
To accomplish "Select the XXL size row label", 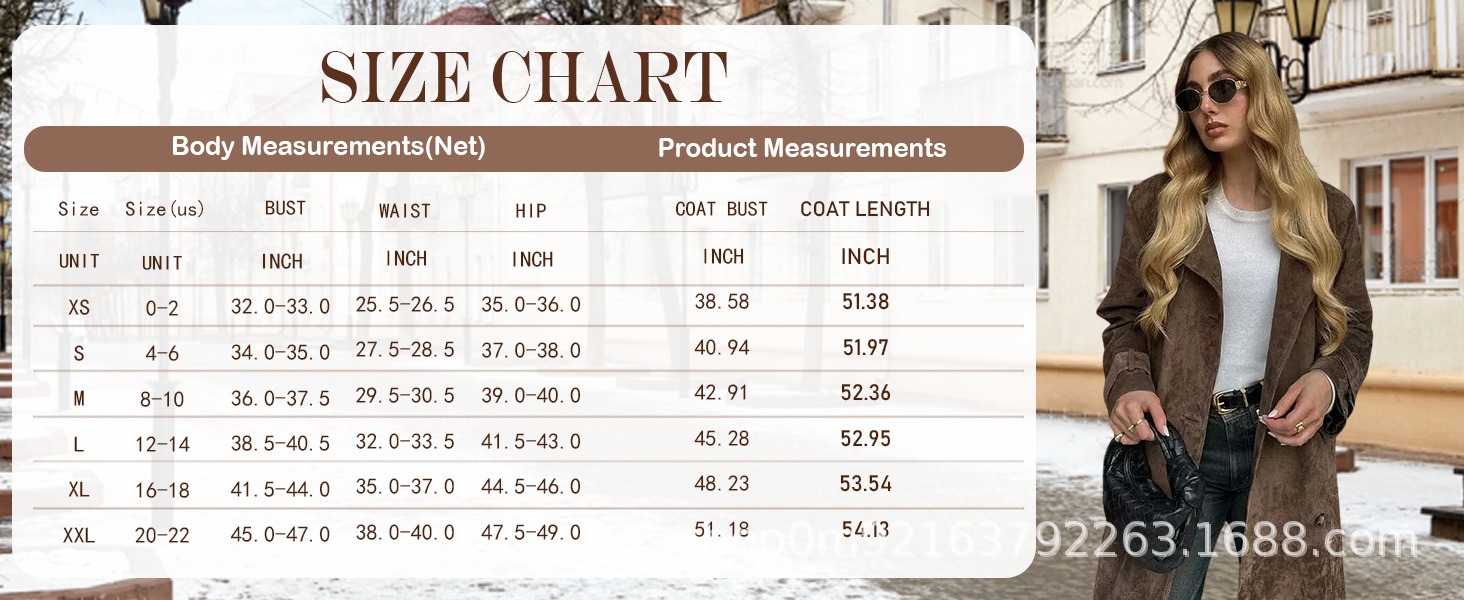I will [x=79, y=536].
